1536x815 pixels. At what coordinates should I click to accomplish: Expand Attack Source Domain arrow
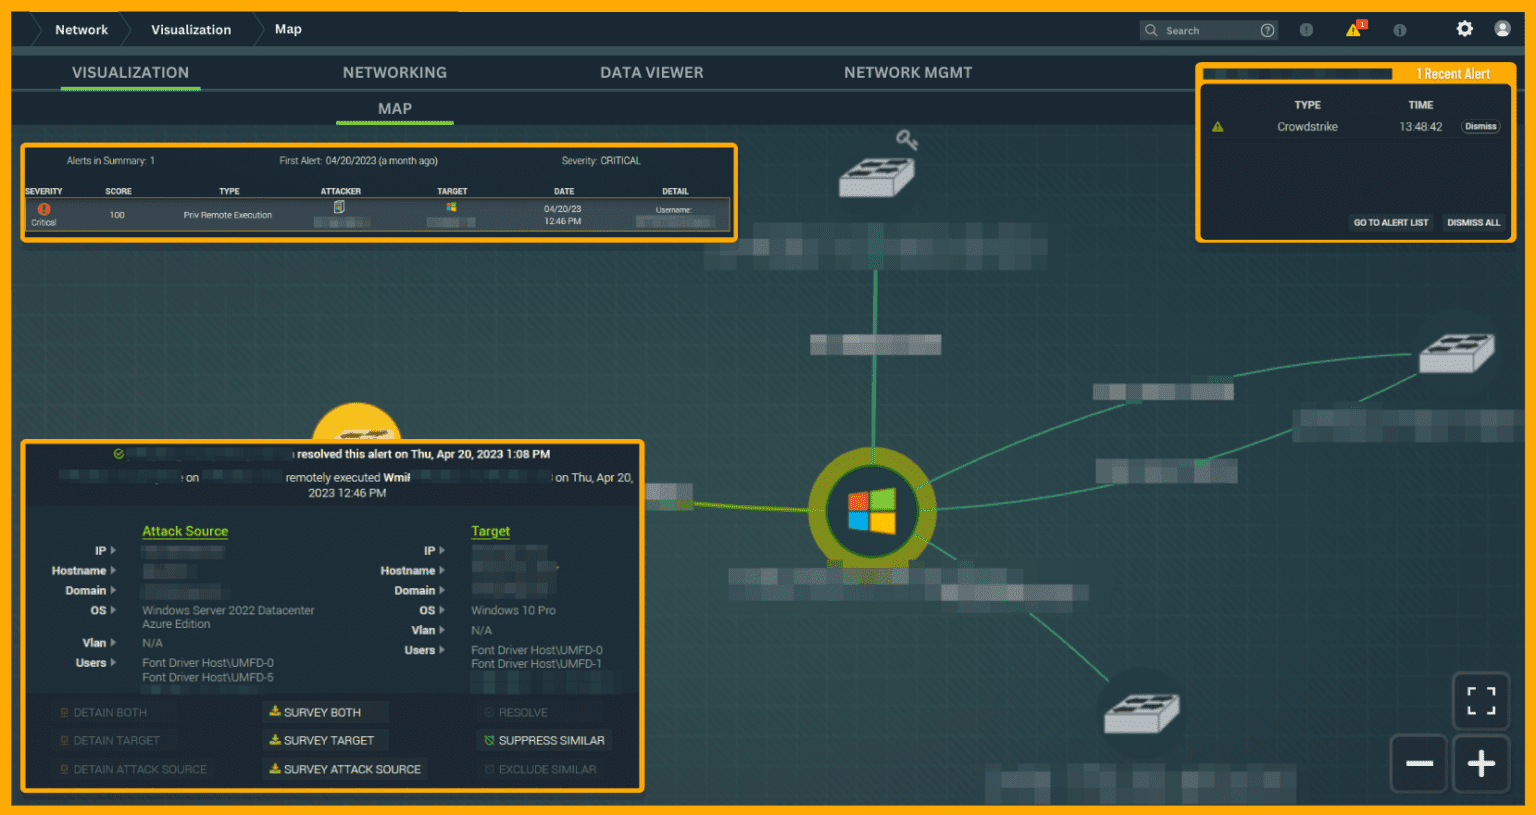point(113,590)
